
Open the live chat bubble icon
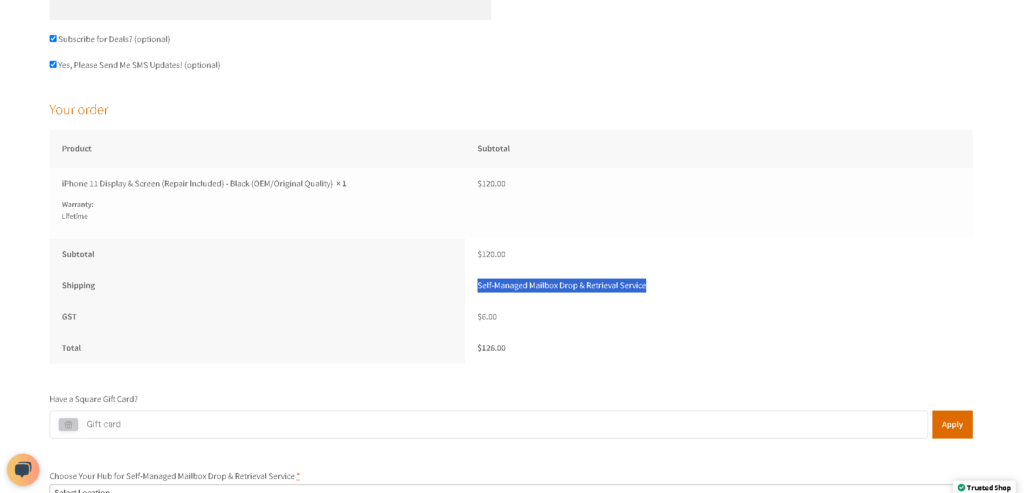(x=23, y=469)
